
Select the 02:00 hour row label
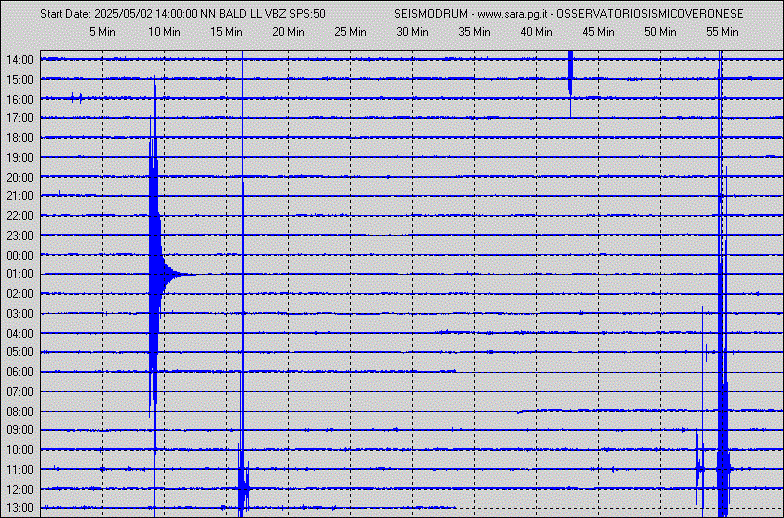tap(20, 294)
